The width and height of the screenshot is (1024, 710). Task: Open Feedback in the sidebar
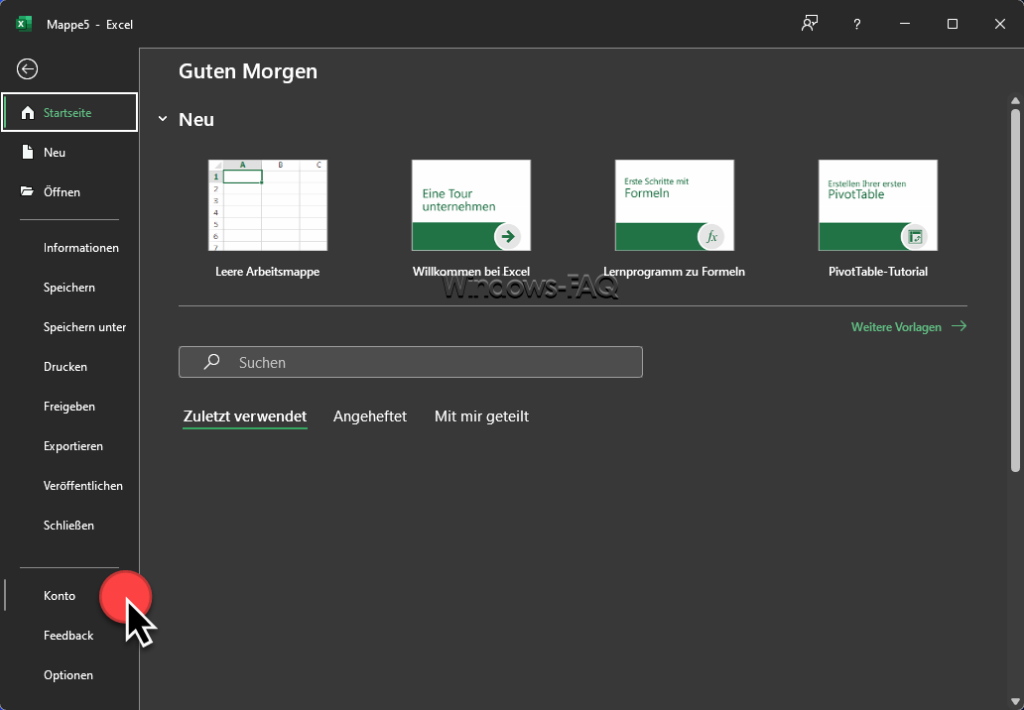pos(69,636)
